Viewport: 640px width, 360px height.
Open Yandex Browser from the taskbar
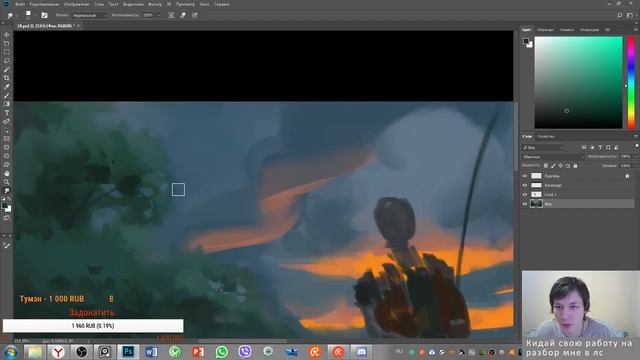58,352
